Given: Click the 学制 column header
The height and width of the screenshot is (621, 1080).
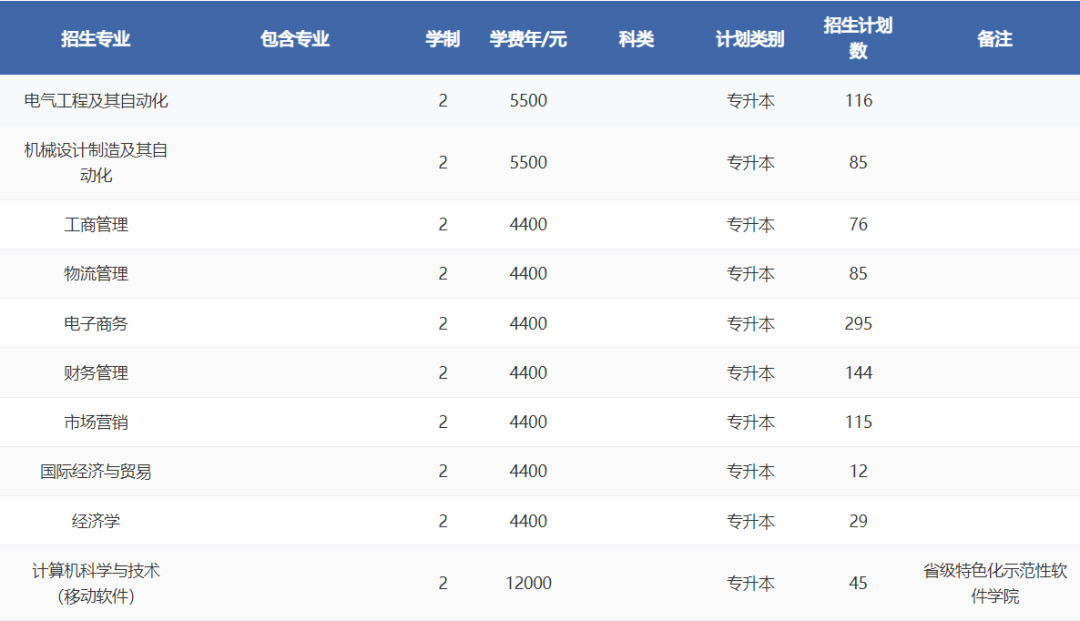Looking at the screenshot, I should [x=443, y=39].
